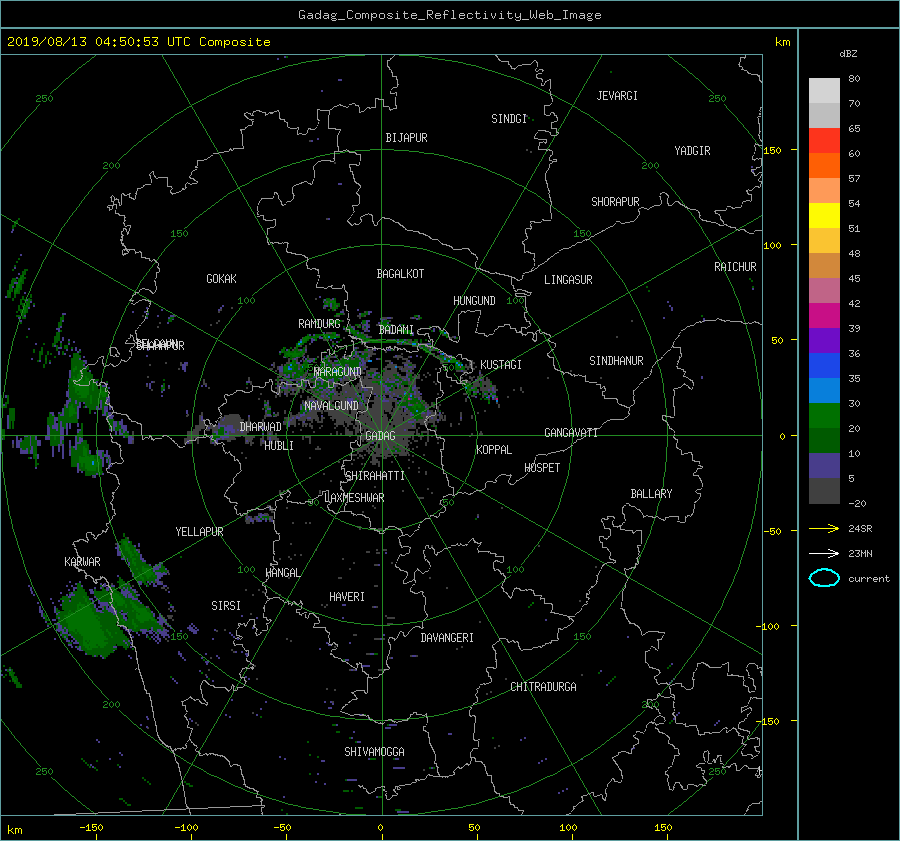Image resolution: width=900 pixels, height=841 pixels.
Task: Click the RAICHUR city label
Action: click(735, 267)
